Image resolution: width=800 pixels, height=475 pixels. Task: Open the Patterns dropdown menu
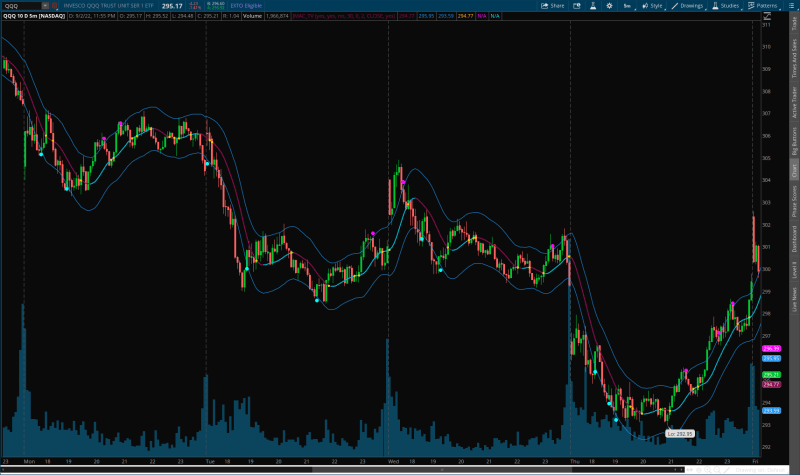(764, 6)
